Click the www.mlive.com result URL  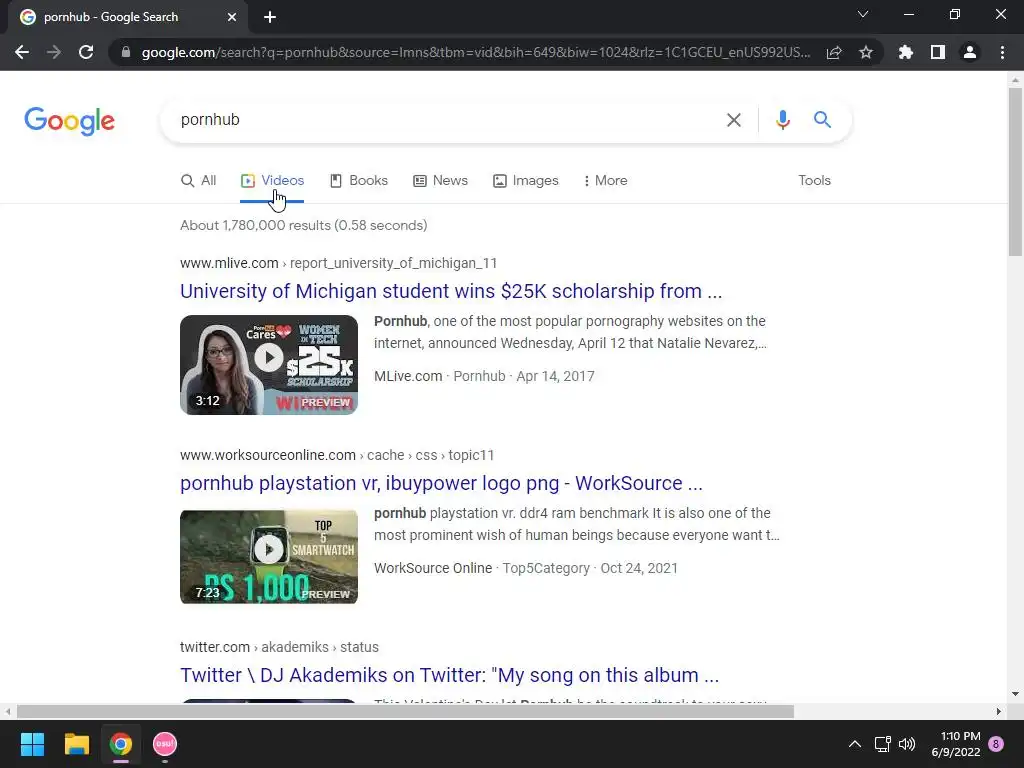[338, 263]
